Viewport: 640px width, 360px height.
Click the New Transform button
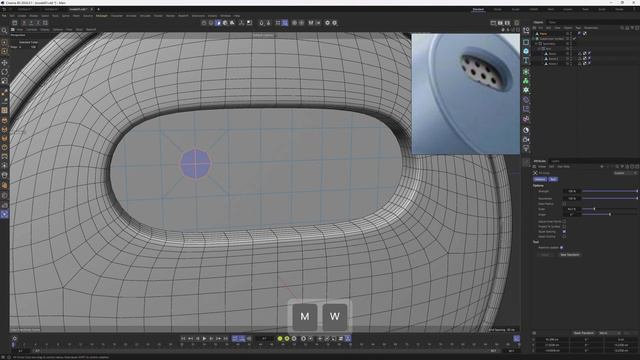(x=569, y=255)
